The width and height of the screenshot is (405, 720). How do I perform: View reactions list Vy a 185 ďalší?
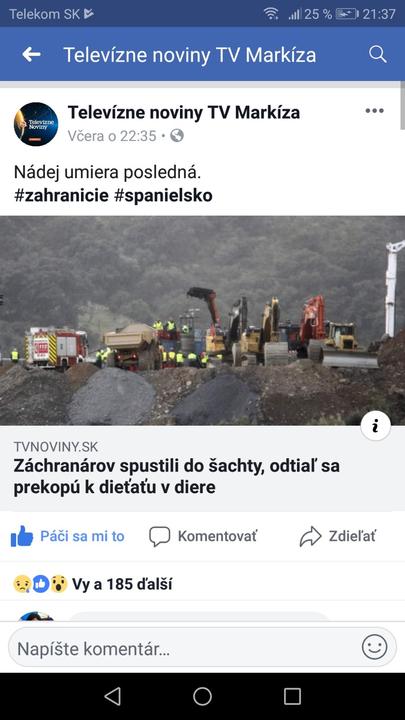[x=93, y=584]
